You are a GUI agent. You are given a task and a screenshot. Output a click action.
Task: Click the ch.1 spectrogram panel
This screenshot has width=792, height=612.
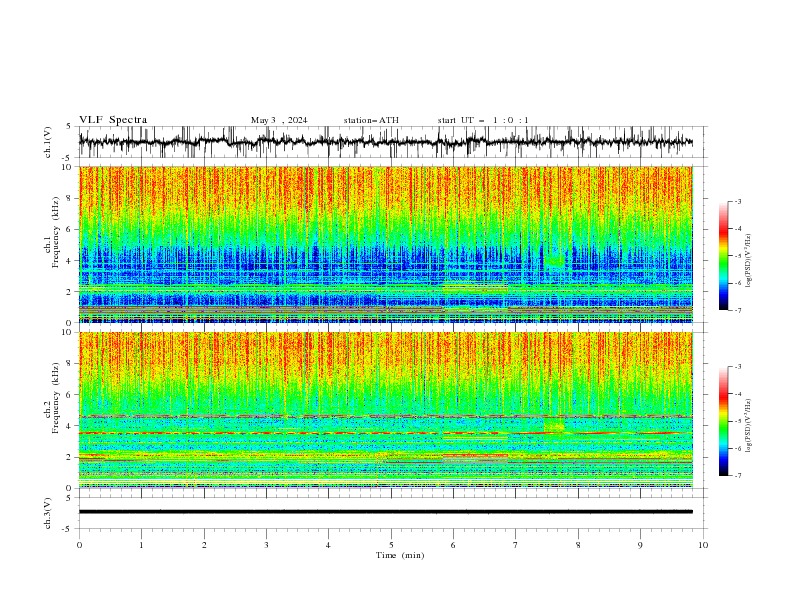pos(386,244)
